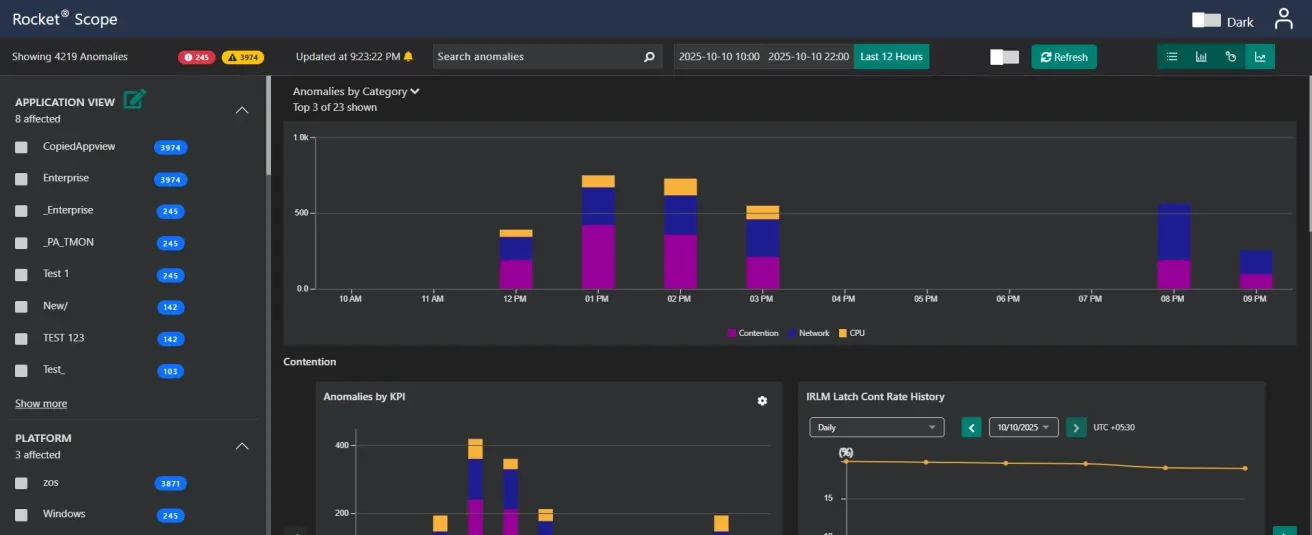Click the yellow notification bell icon
The image size is (1312, 535).
click(x=408, y=57)
